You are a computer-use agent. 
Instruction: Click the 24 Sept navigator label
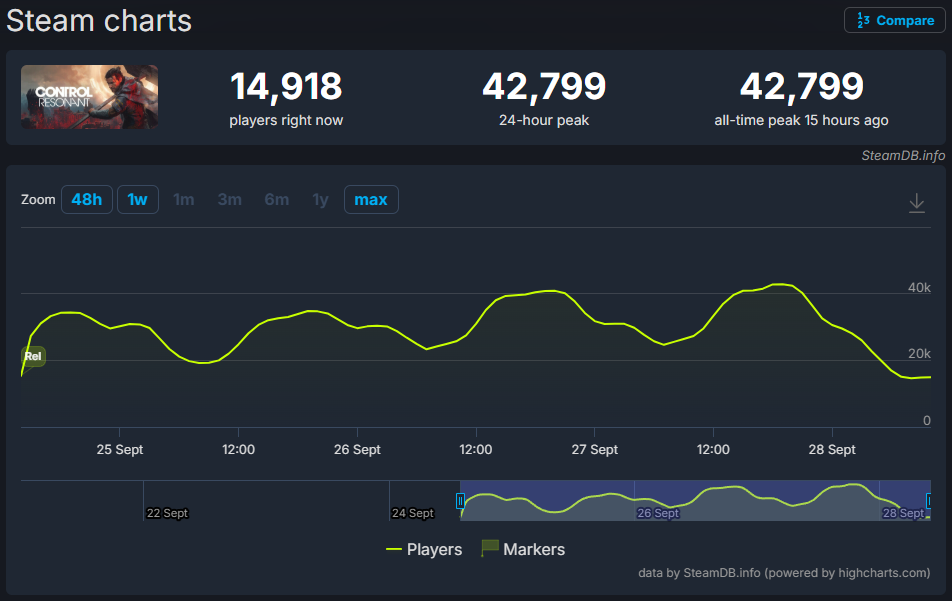tap(413, 513)
